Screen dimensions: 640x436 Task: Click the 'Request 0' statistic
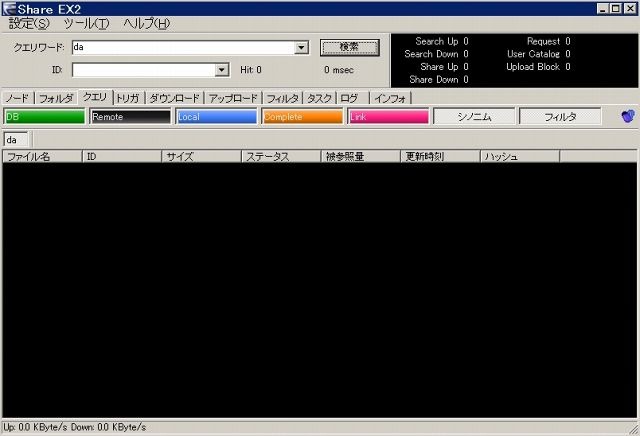549,41
